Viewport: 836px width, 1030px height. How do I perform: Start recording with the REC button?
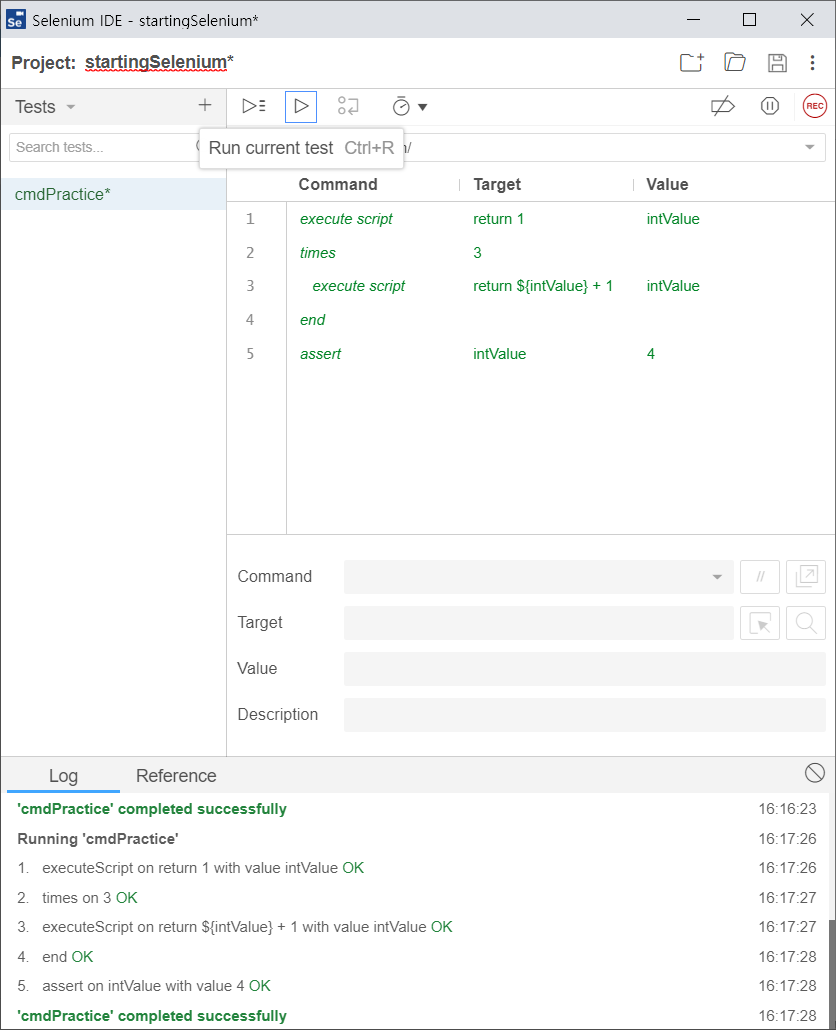click(x=814, y=106)
